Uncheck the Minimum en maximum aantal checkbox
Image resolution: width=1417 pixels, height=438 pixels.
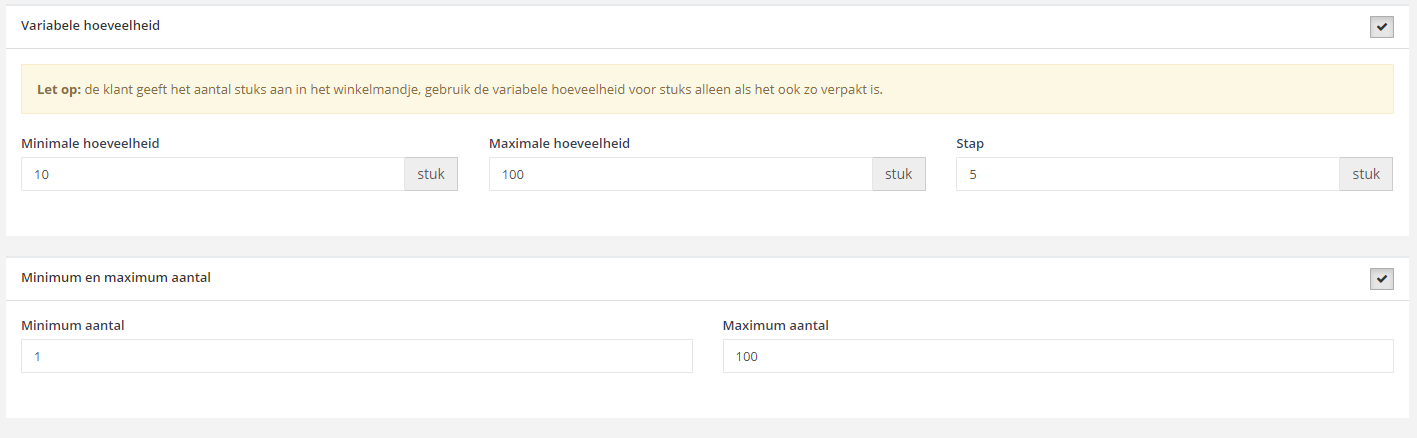click(1381, 279)
